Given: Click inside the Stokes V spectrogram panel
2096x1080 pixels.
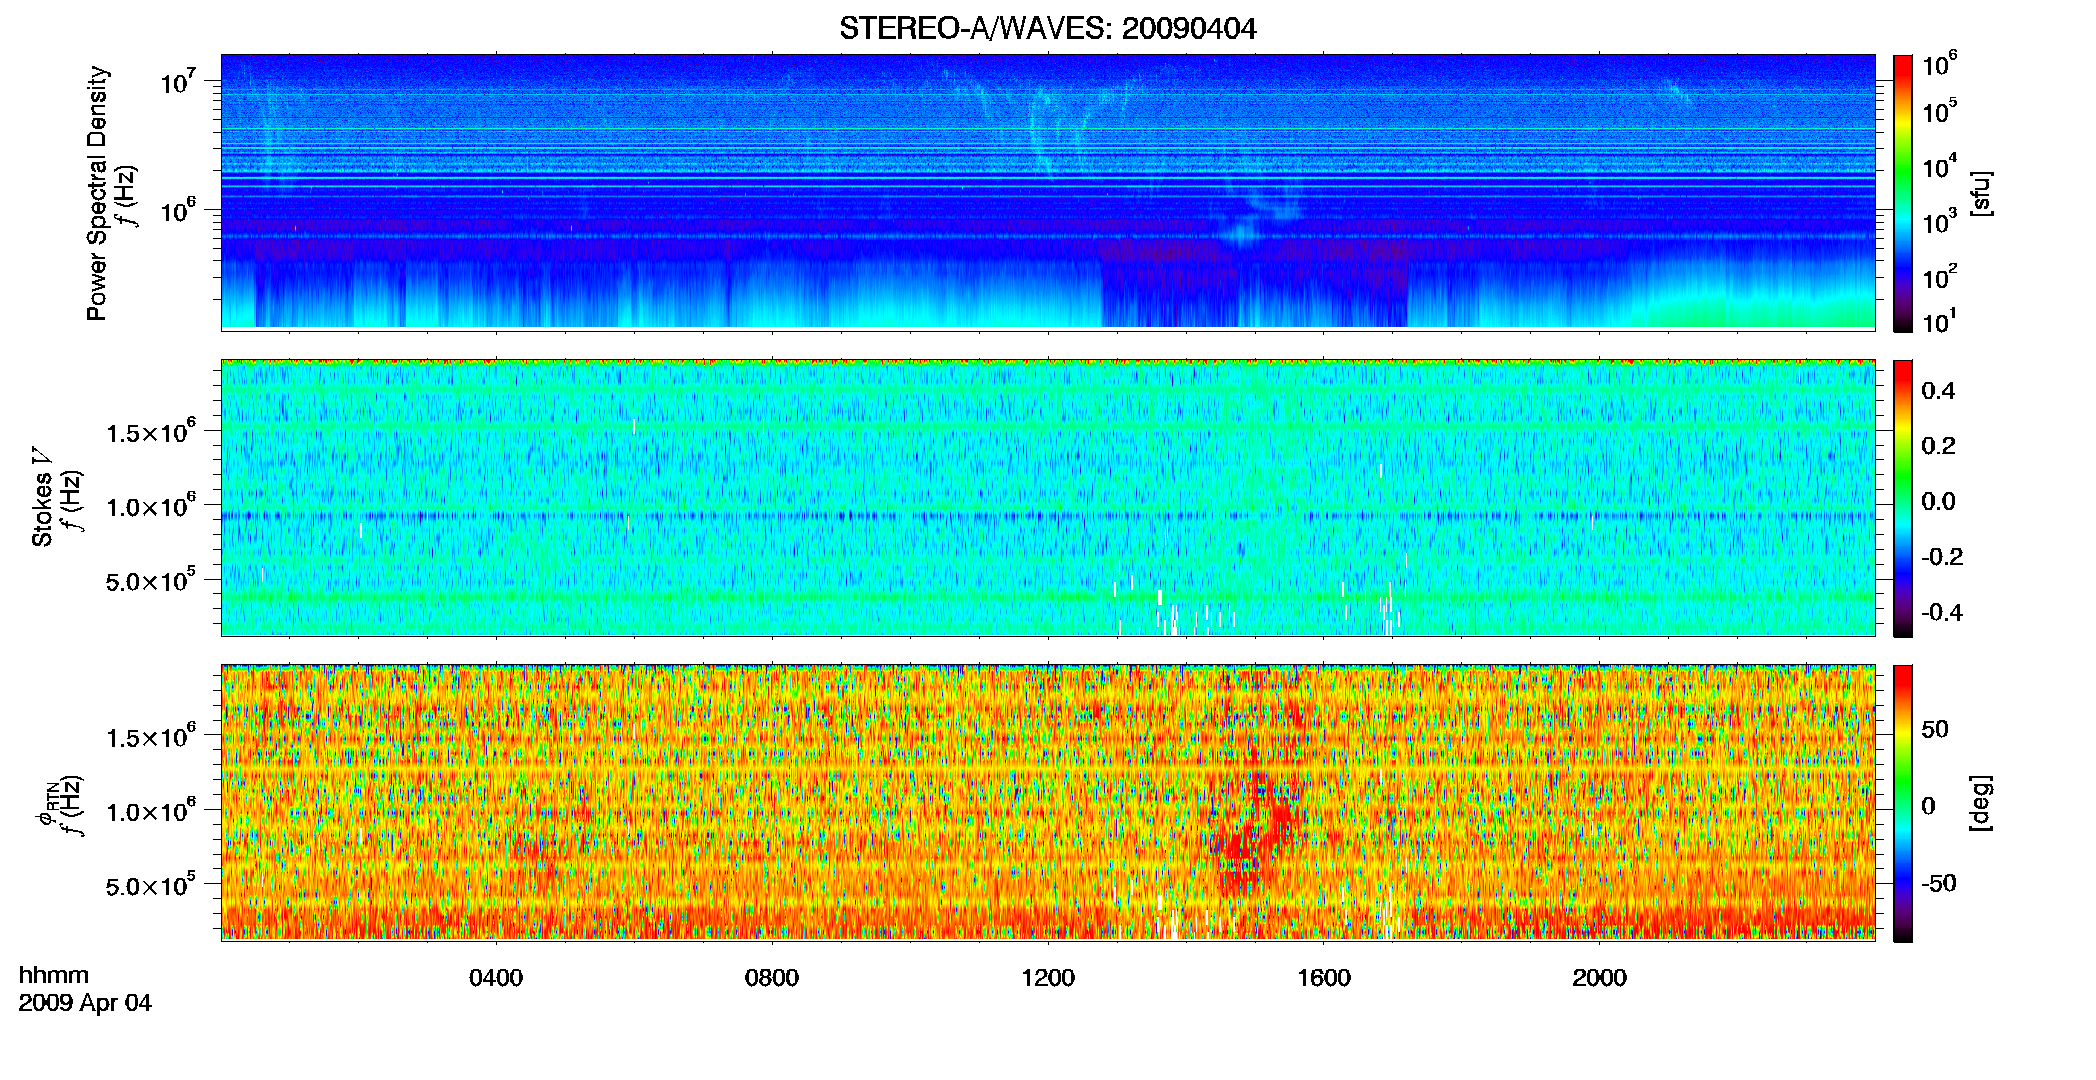Looking at the screenshot, I should click(x=1048, y=497).
